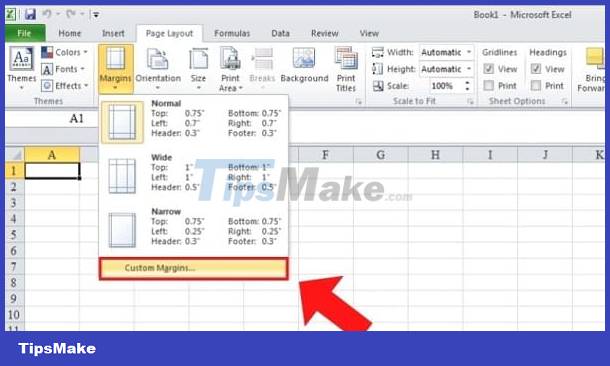Viewport: 610px width, 366px height.
Task: Click the Name Box showing A1
Action: point(52,119)
